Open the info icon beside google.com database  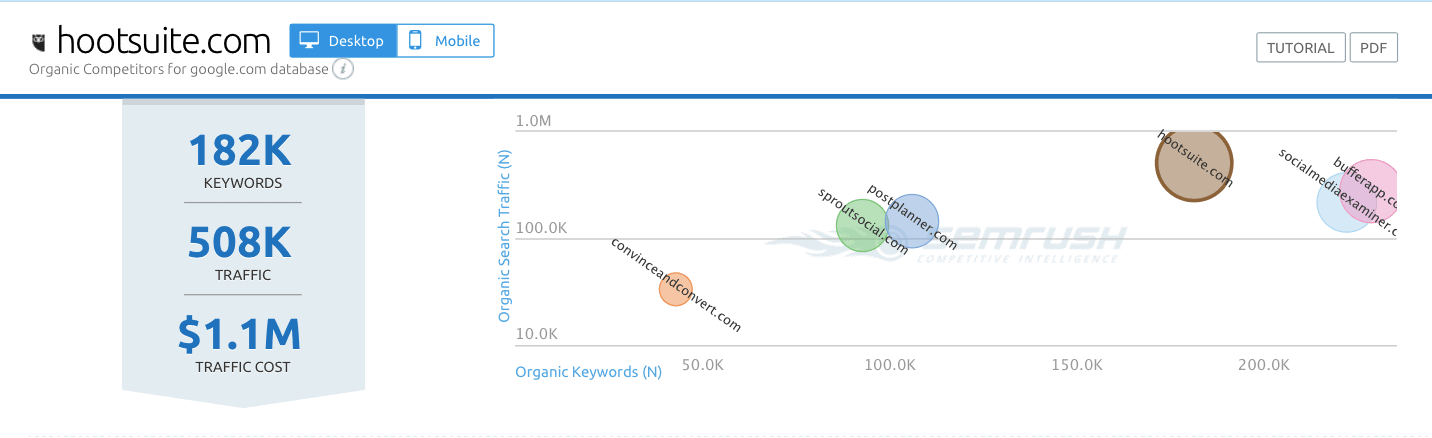(343, 69)
